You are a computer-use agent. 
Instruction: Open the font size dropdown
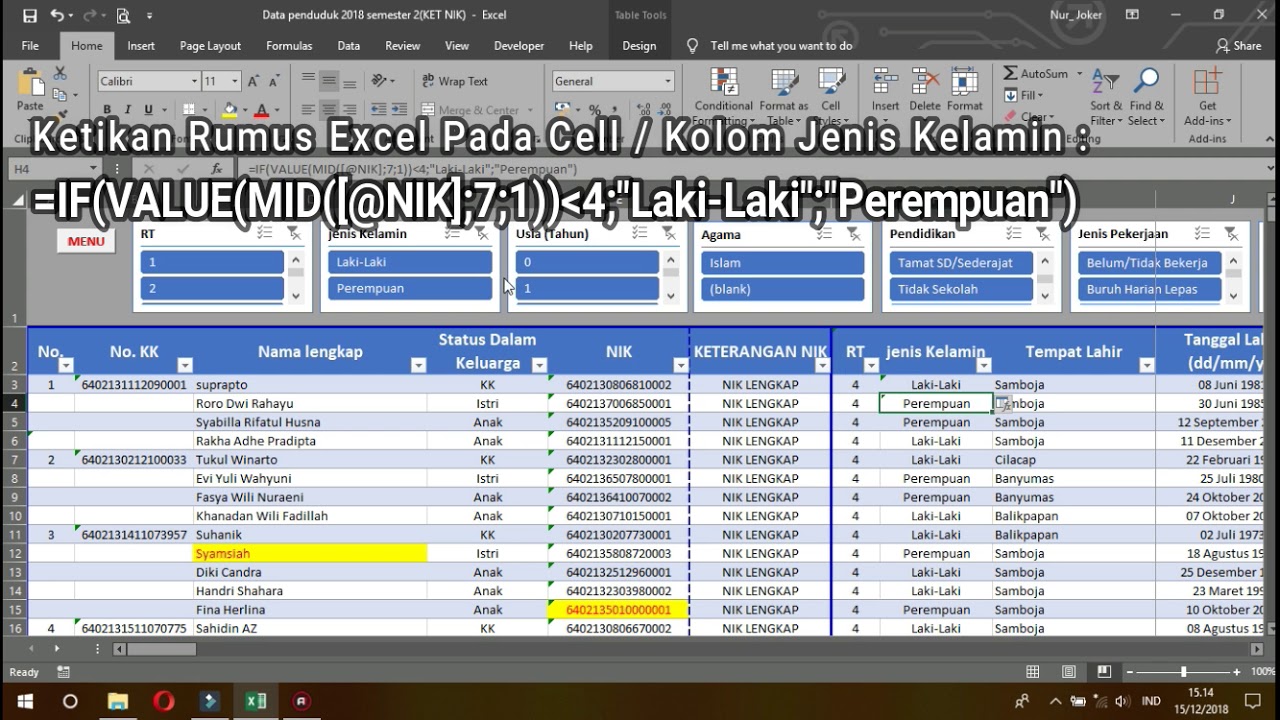(x=235, y=81)
